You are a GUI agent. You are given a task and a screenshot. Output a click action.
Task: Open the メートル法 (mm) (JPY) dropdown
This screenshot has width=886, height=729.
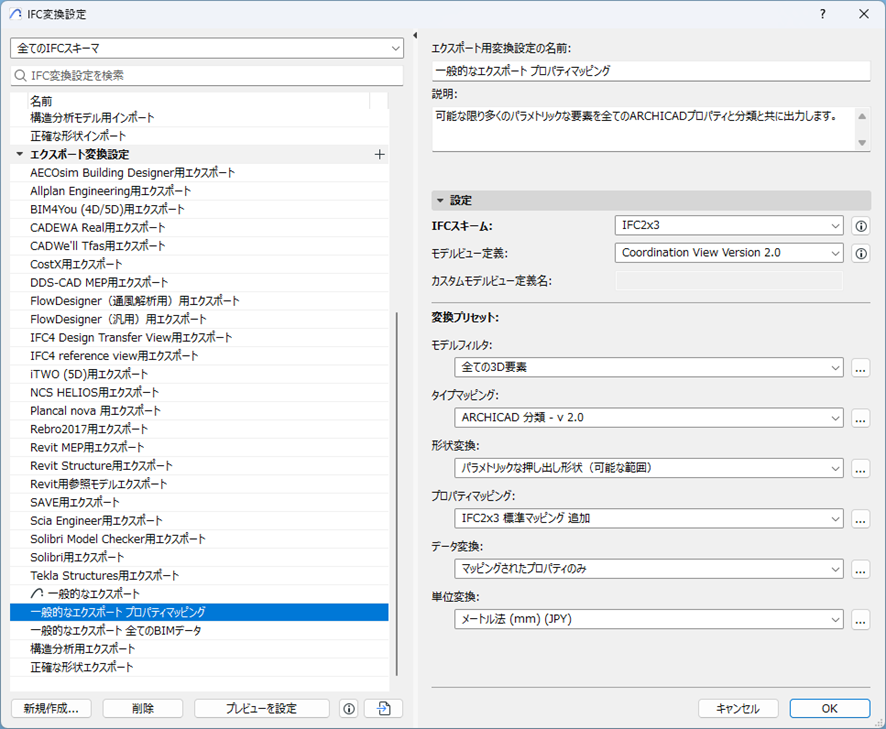click(x=649, y=619)
